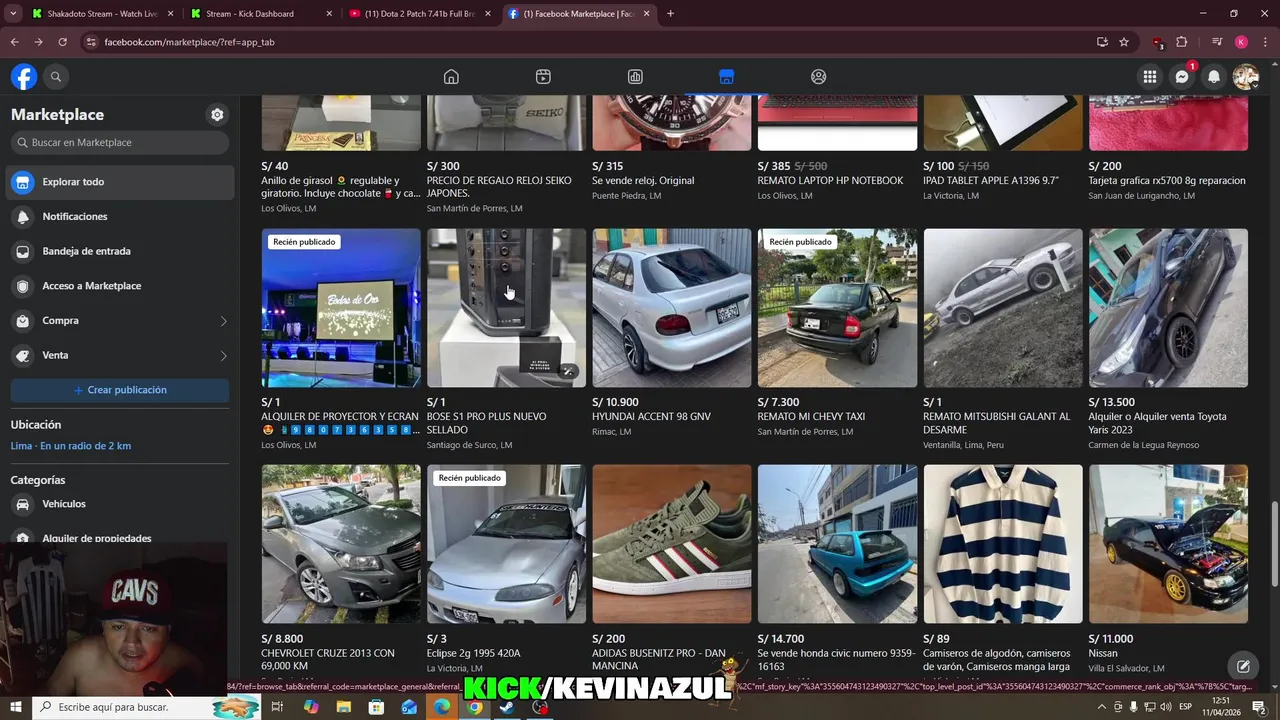Image resolution: width=1280 pixels, height=720 pixels.
Task: Open the Facebook menu grid icon
Action: (x=1150, y=77)
